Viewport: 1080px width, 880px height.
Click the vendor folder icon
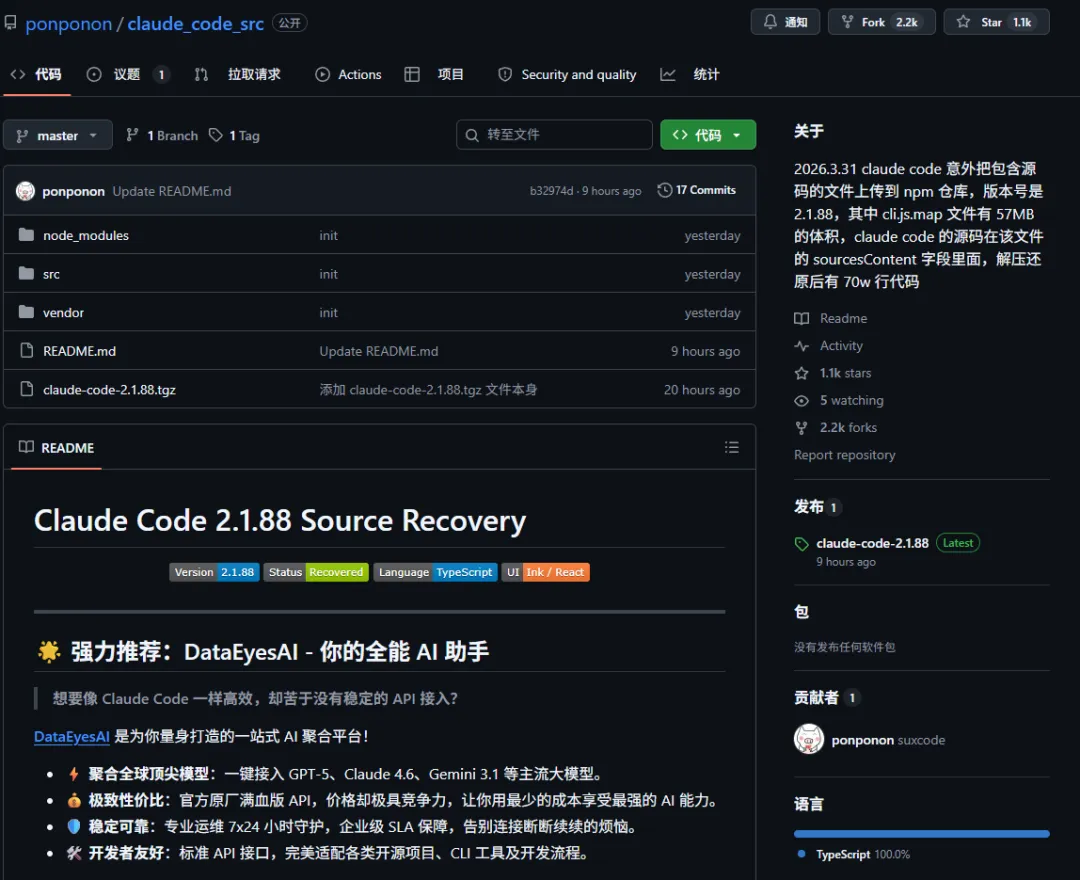click(26, 312)
